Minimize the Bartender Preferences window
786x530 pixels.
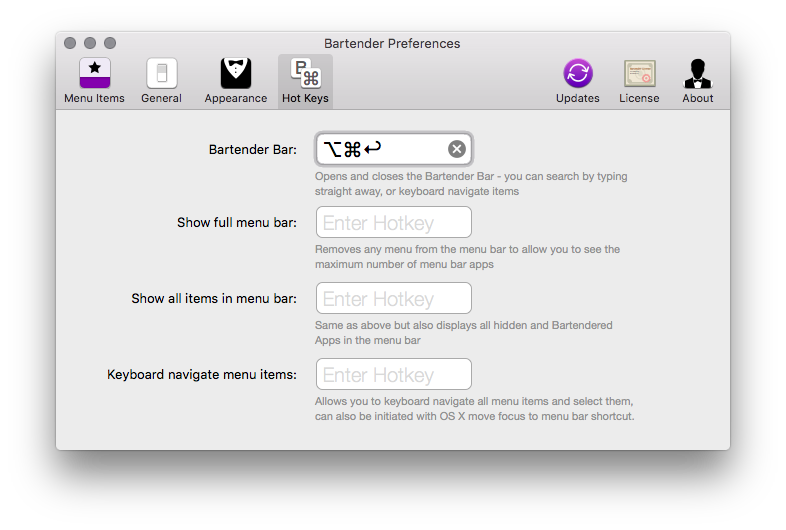(90, 43)
